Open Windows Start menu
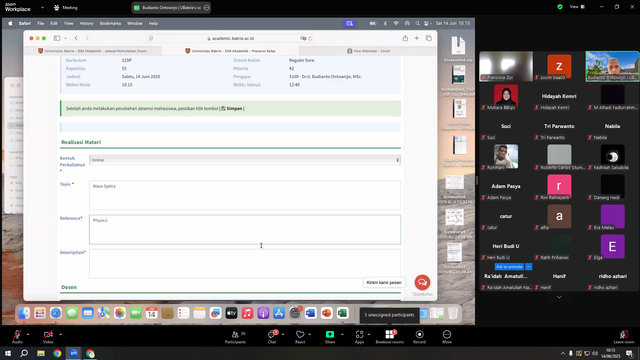640x360 pixels. 8,353
